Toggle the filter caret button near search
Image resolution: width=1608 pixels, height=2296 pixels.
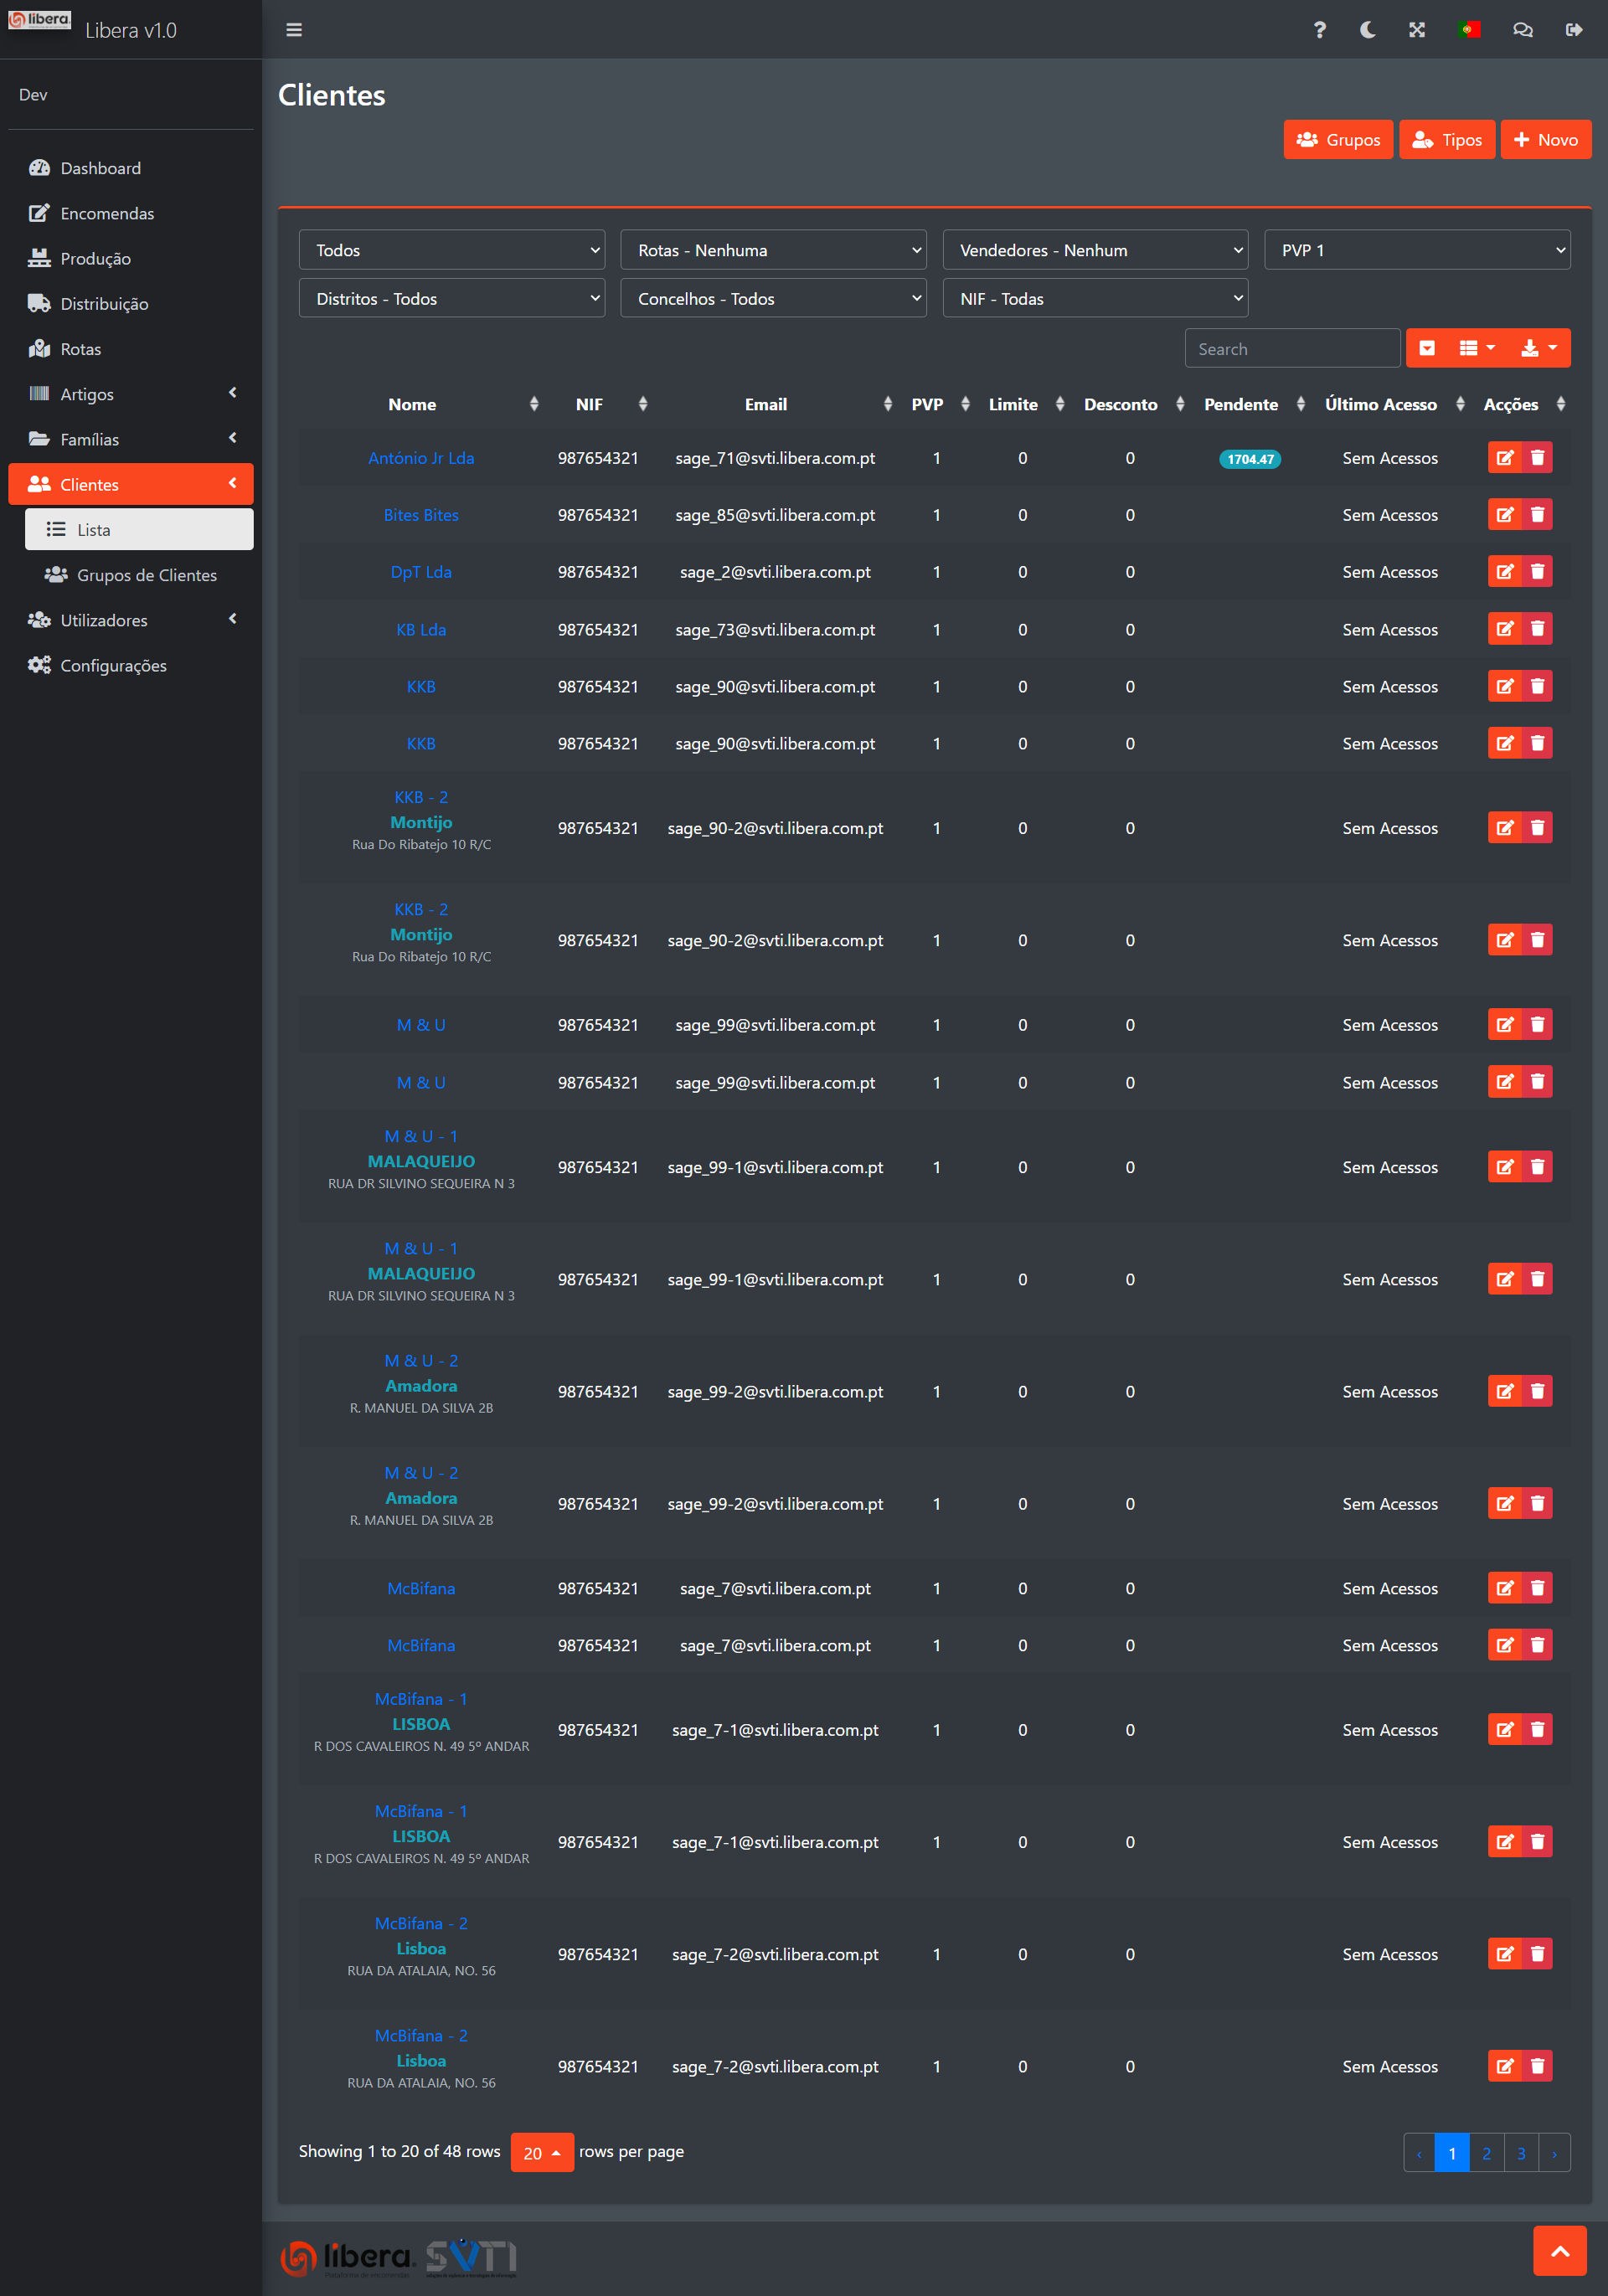tap(1427, 348)
